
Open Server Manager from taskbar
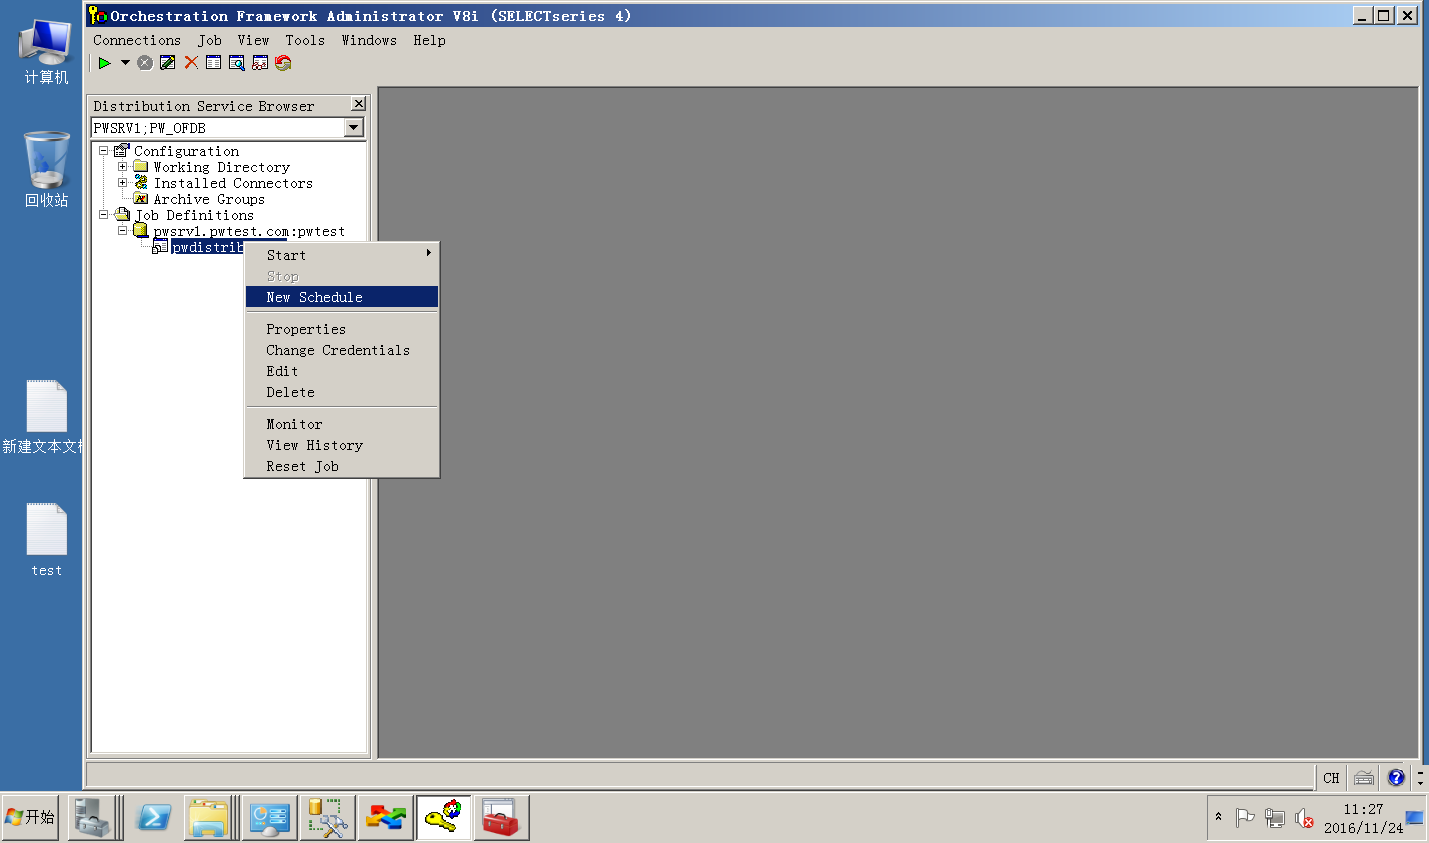pos(92,818)
